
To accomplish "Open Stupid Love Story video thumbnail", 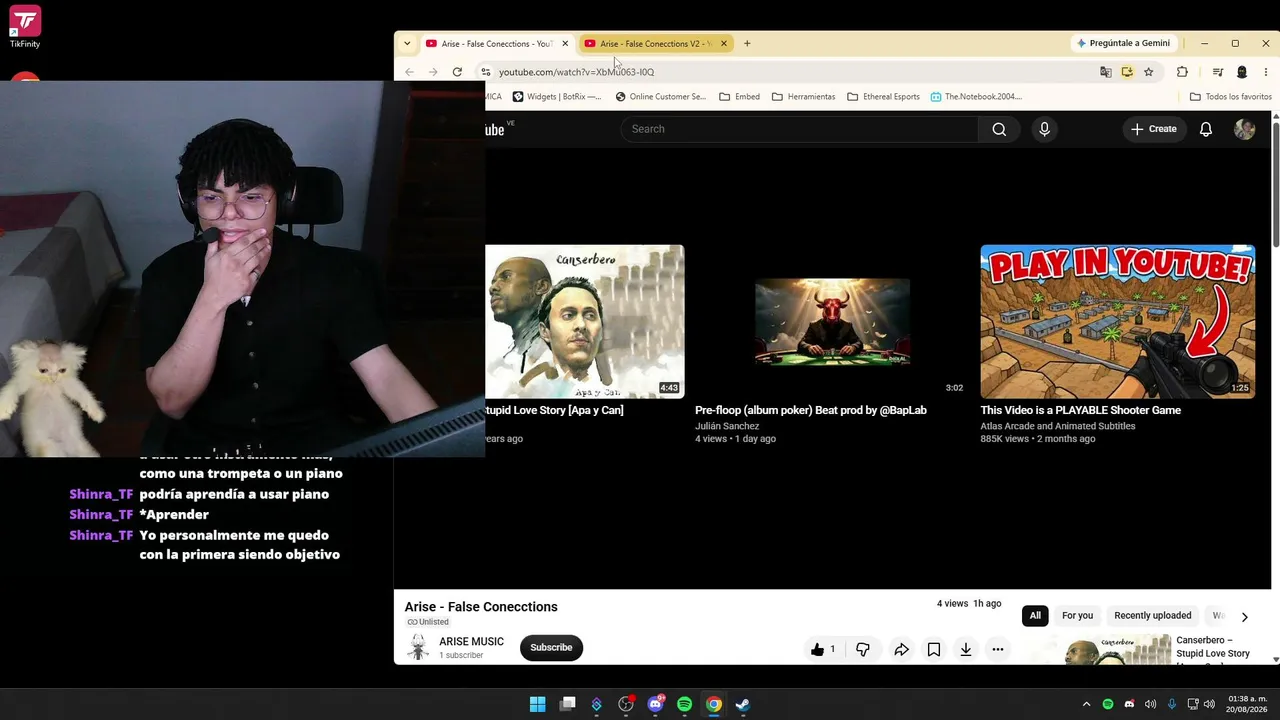I will coord(585,321).
